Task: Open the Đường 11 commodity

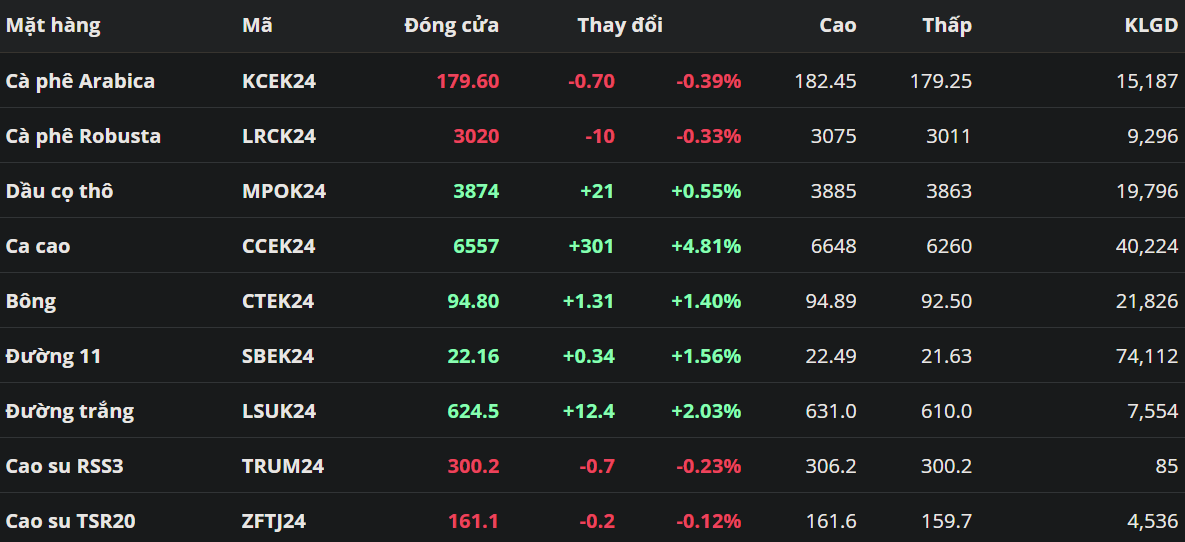Action: 53,356
